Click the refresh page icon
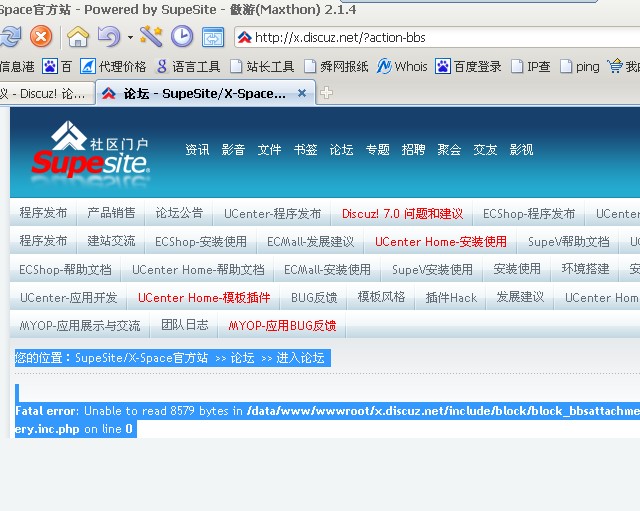640x511 pixels. 10,37
